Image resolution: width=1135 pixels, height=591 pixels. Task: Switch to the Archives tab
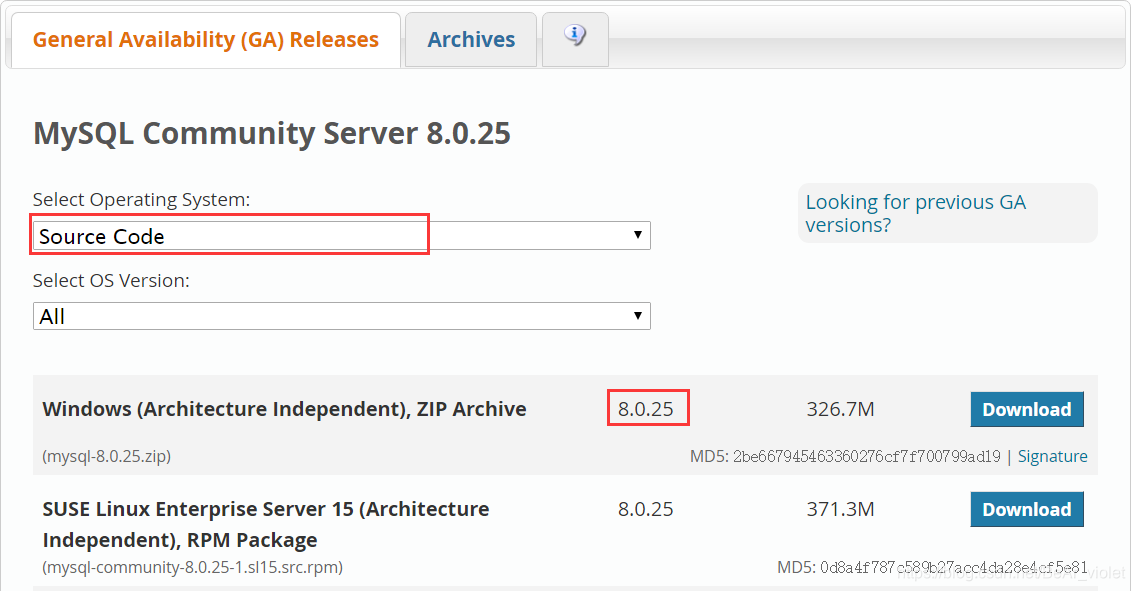coord(471,40)
